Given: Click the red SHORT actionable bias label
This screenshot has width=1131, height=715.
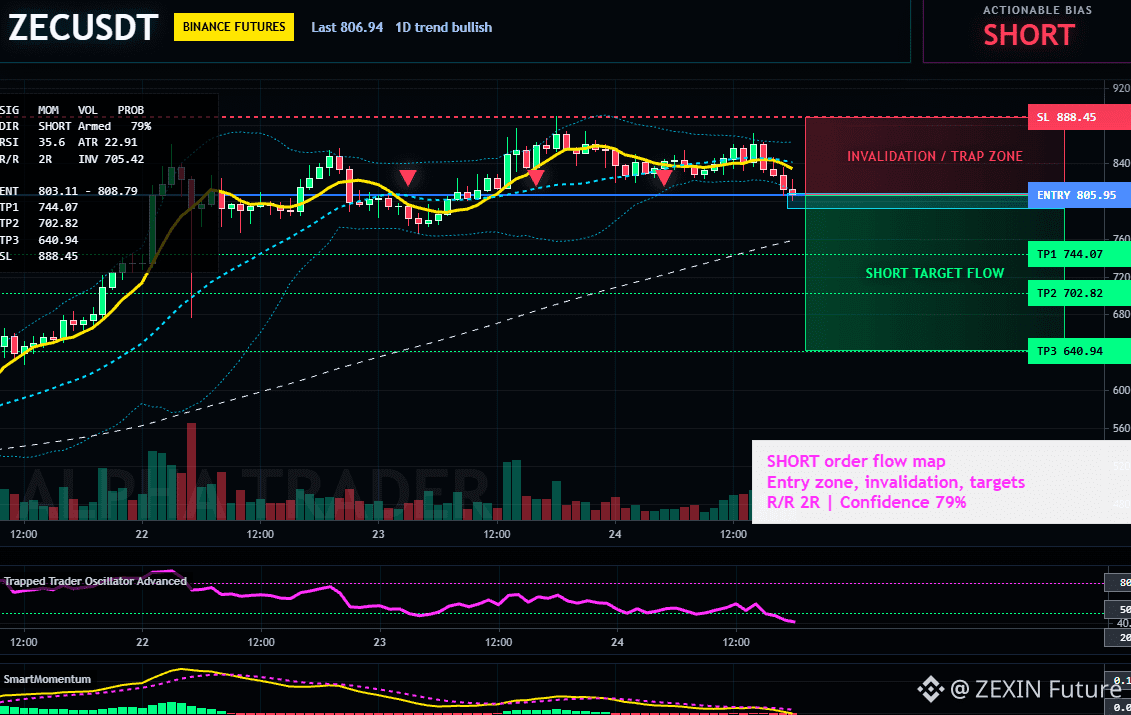Looking at the screenshot, I should pyautogui.click(x=1029, y=35).
